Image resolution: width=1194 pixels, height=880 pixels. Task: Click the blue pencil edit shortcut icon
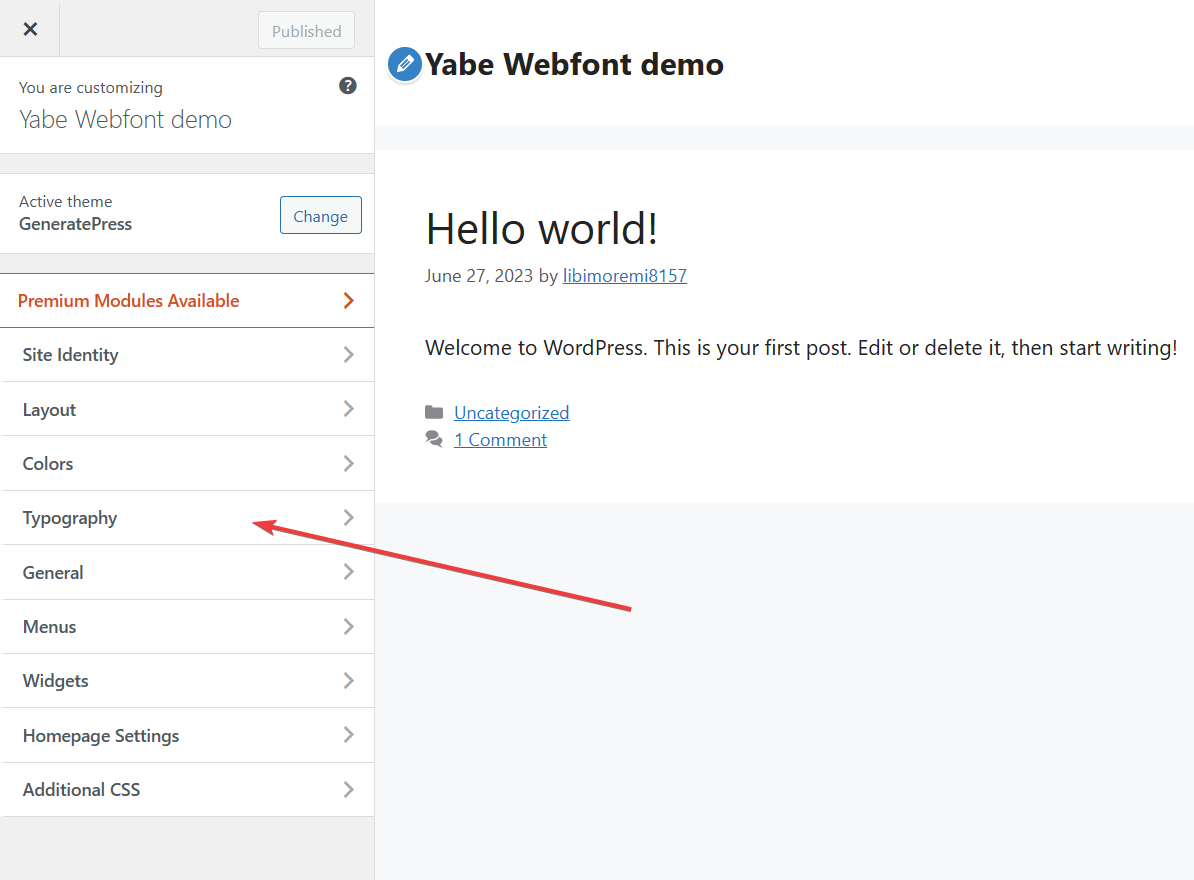point(405,64)
